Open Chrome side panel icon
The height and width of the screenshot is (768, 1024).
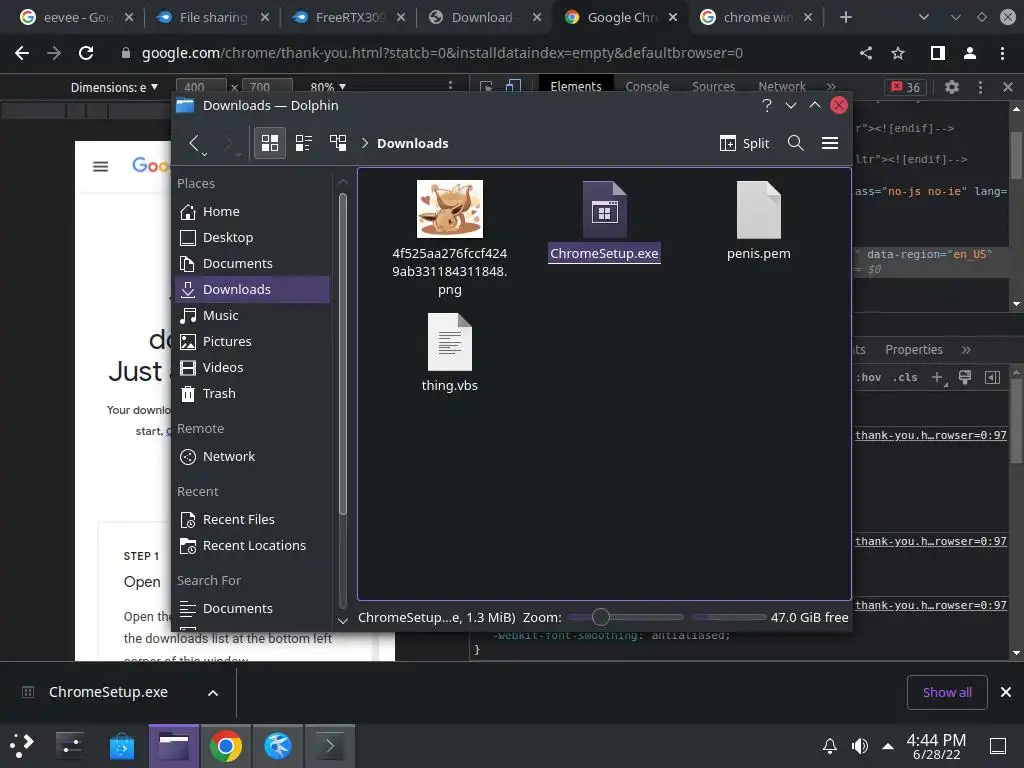click(938, 53)
